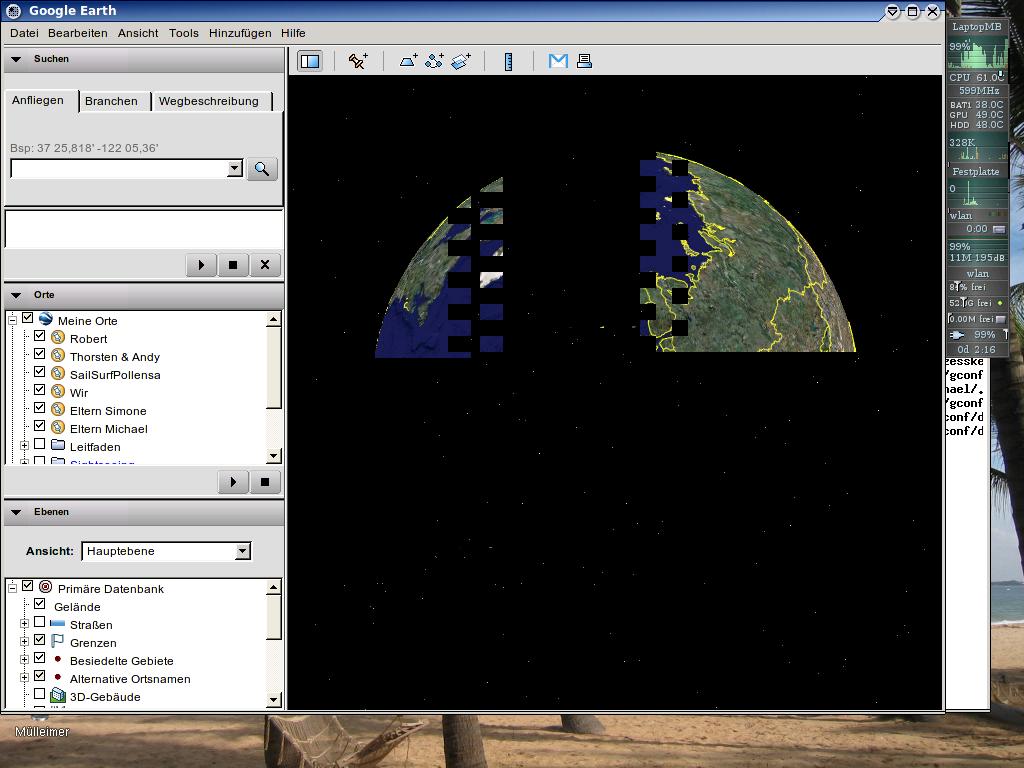Click the add polygon toolbar icon
This screenshot has height=768, width=1024.
409,61
